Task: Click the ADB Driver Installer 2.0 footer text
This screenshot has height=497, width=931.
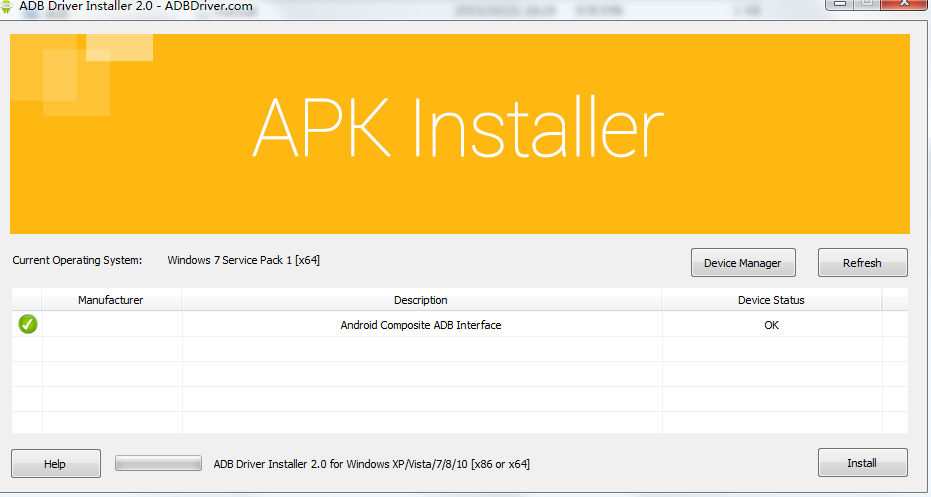Action: pos(372,464)
